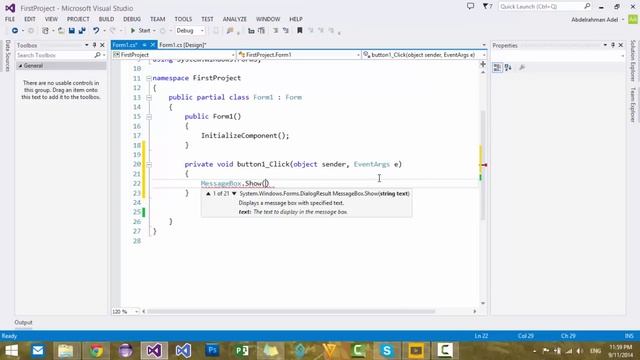Select Categorized view in Properties
The image size is (640, 360).
pos(497,68)
